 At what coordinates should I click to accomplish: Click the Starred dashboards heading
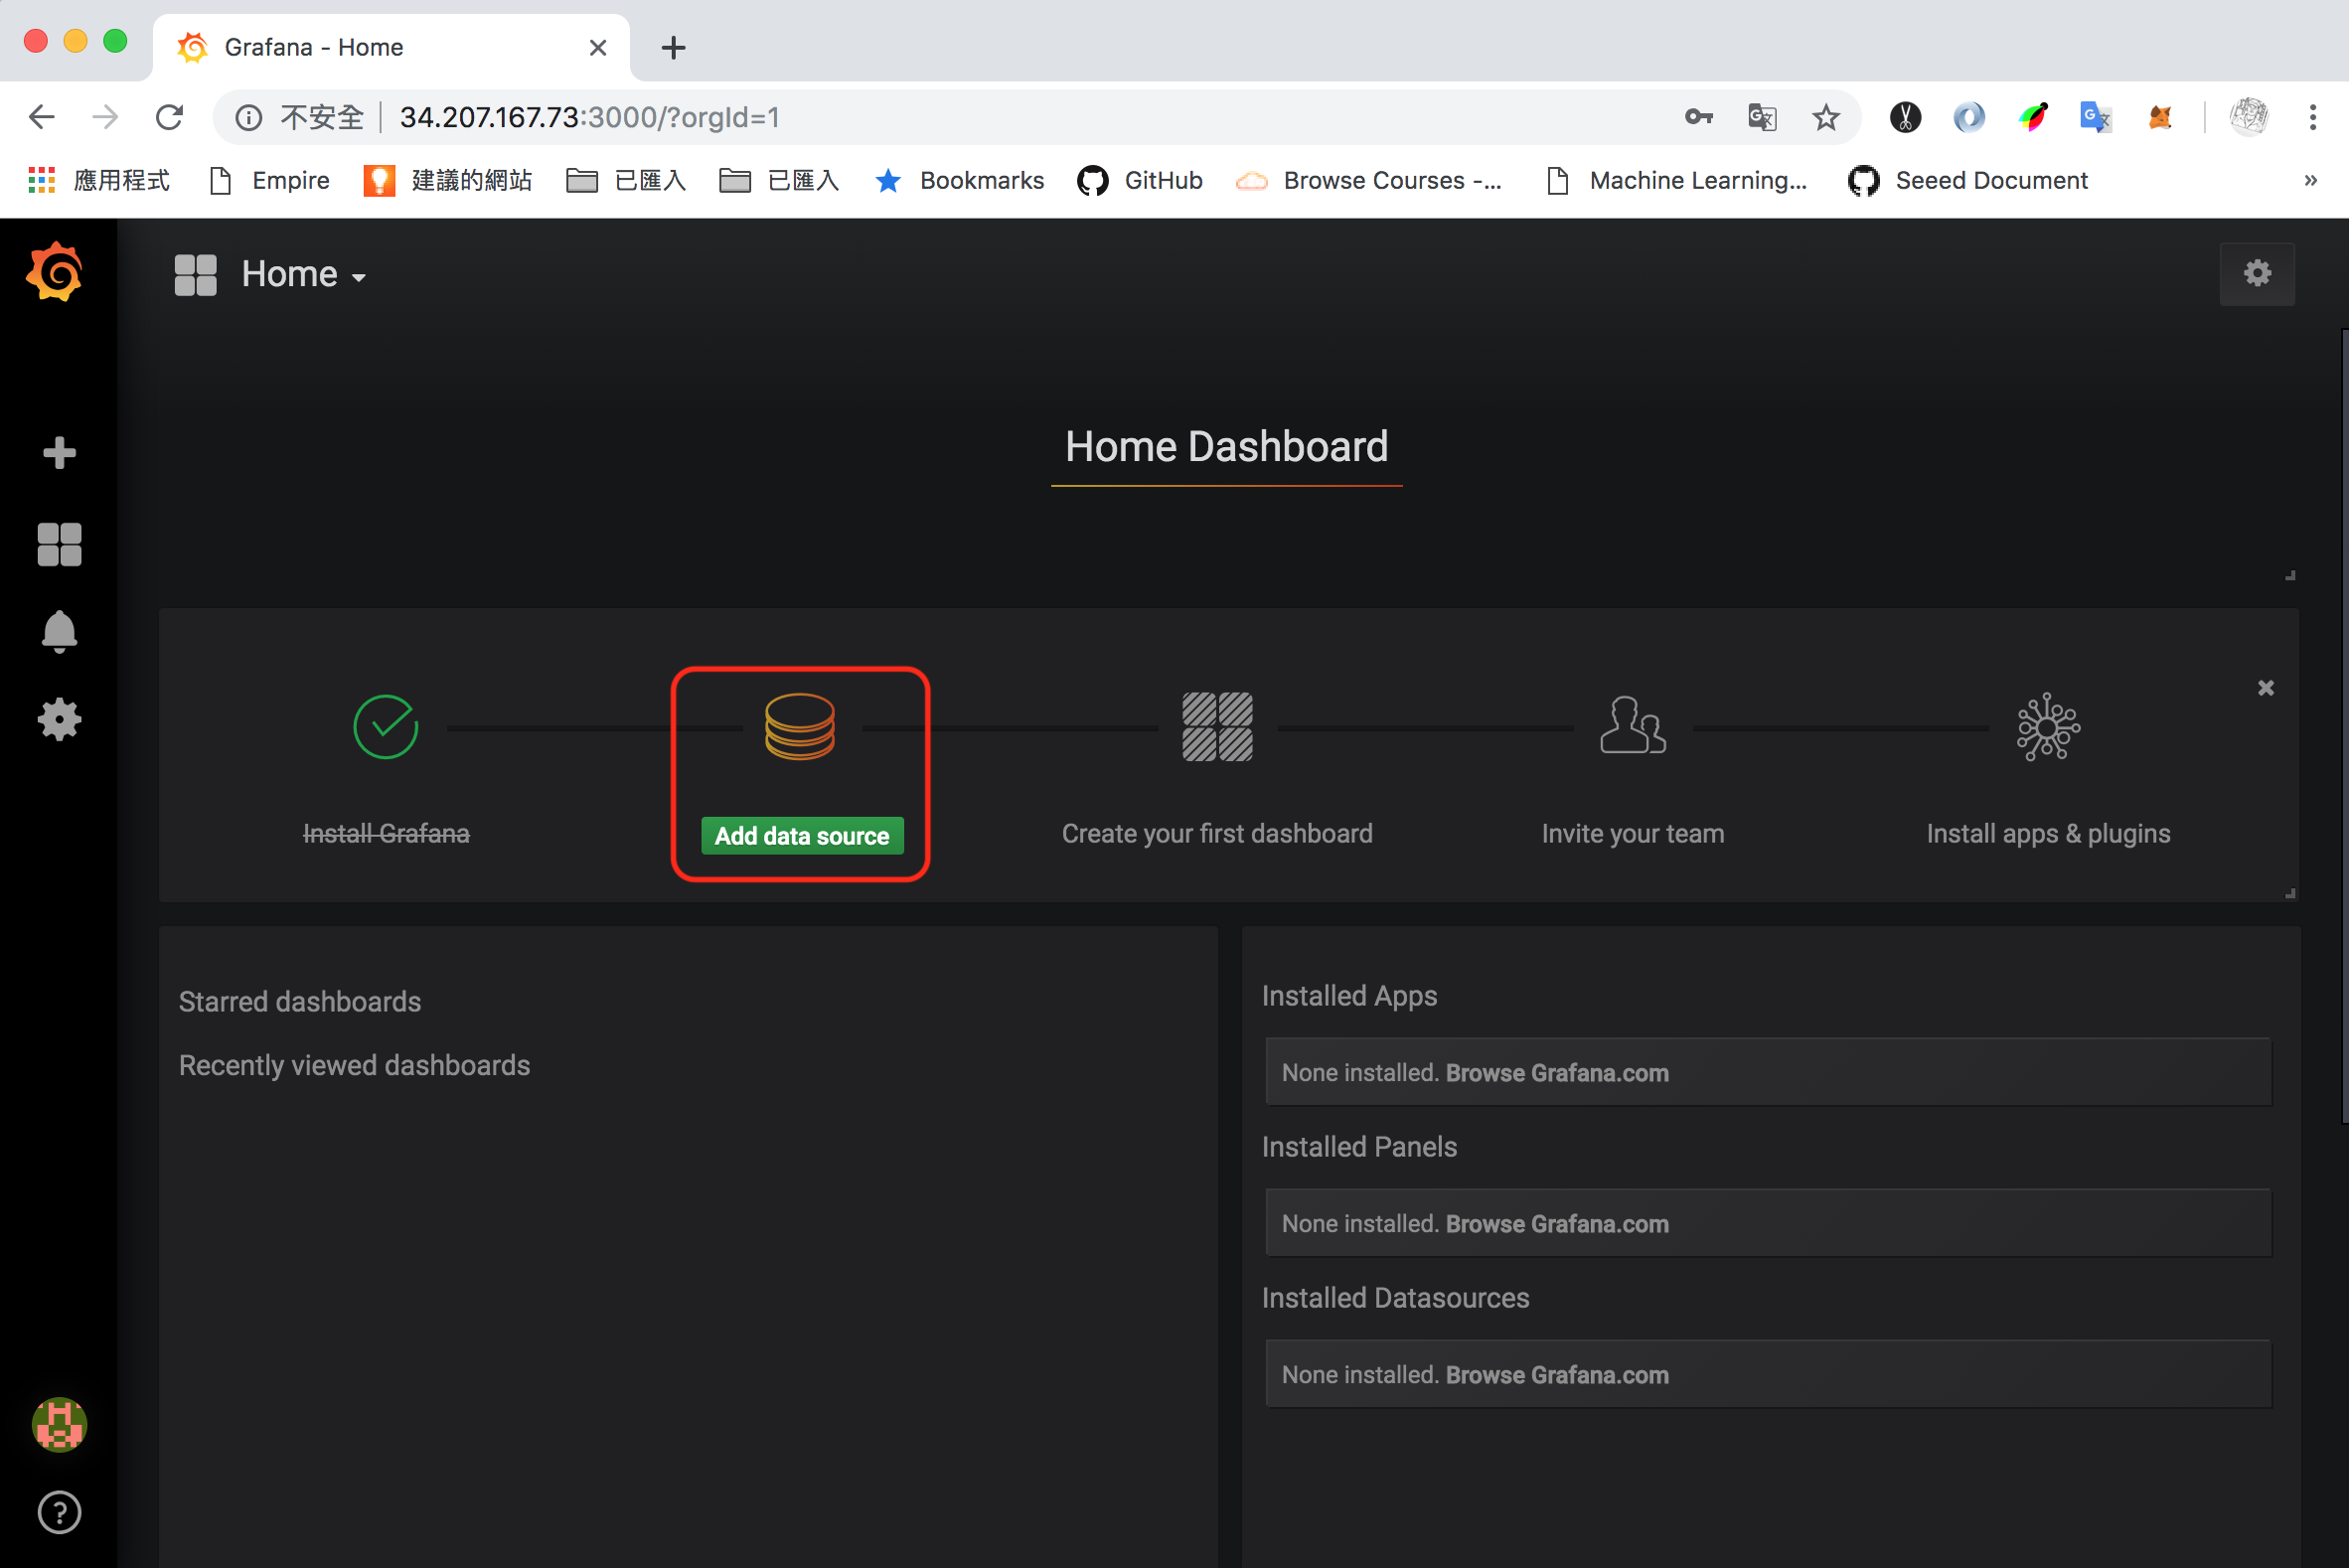[300, 1001]
